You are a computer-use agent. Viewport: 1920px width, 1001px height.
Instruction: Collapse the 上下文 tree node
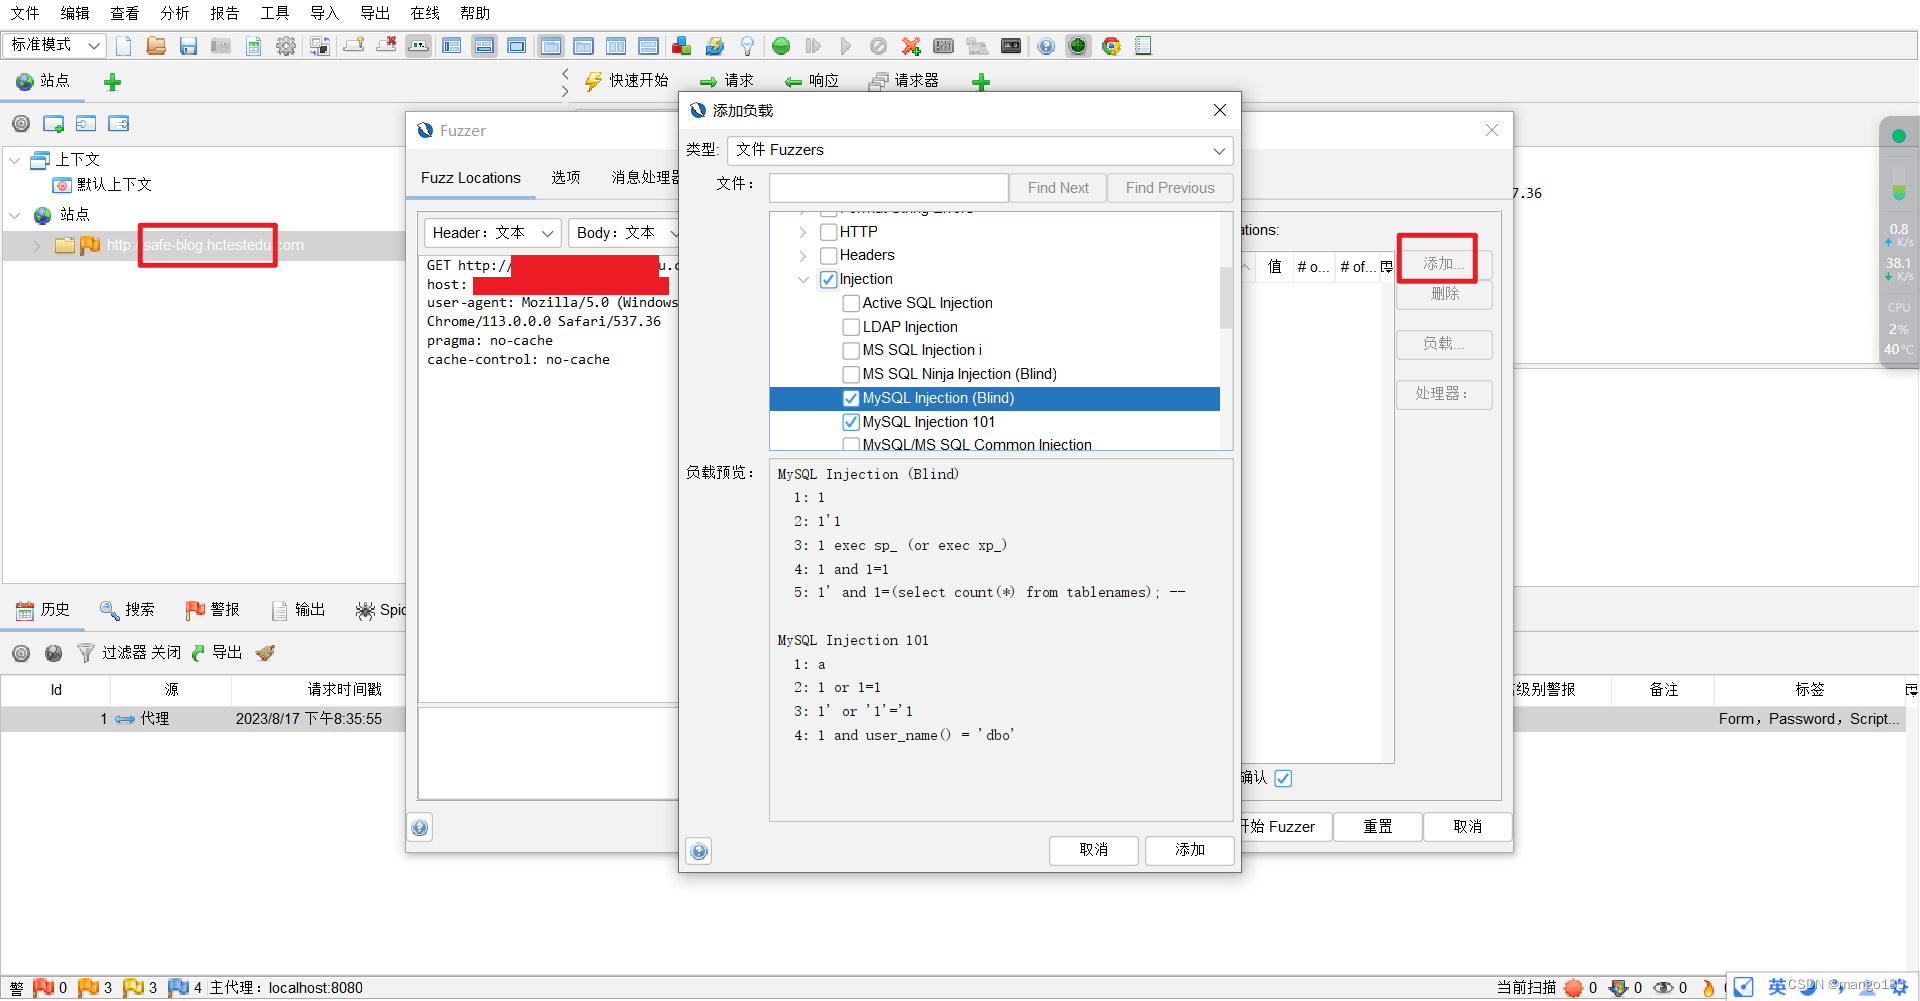[15, 160]
